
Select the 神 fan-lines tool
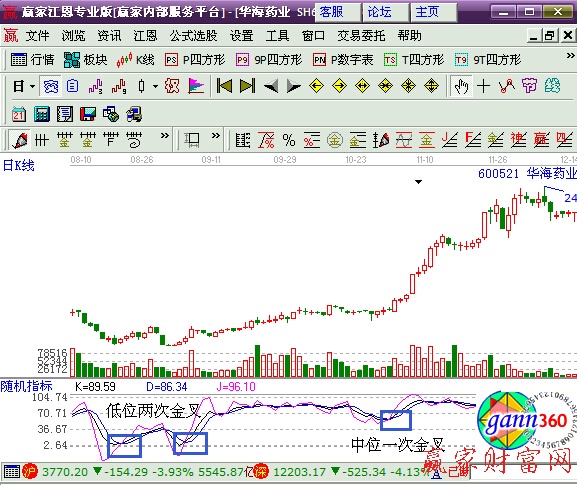click(518, 140)
